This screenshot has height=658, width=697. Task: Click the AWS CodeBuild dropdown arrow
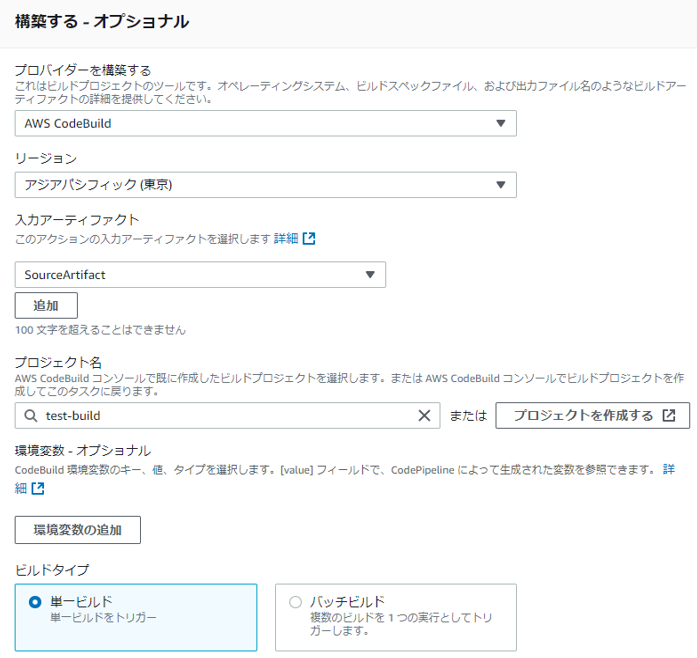tap(501, 124)
